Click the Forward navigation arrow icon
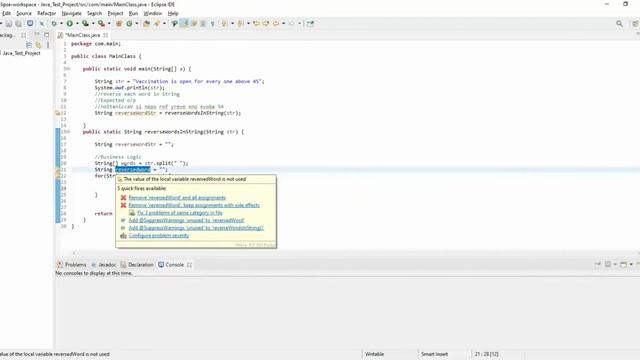The width and height of the screenshot is (640, 360). [292, 24]
